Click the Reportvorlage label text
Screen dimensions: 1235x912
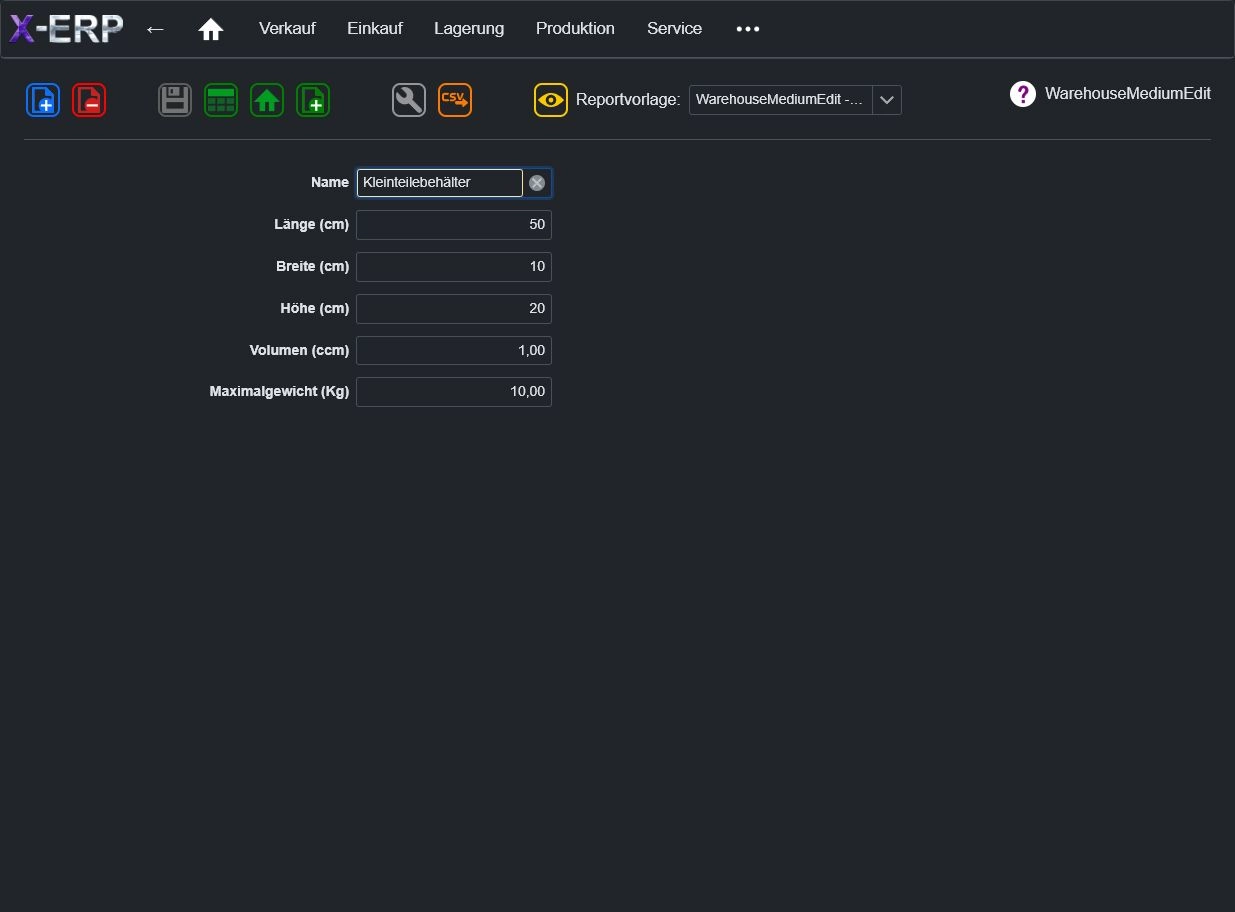pos(628,100)
